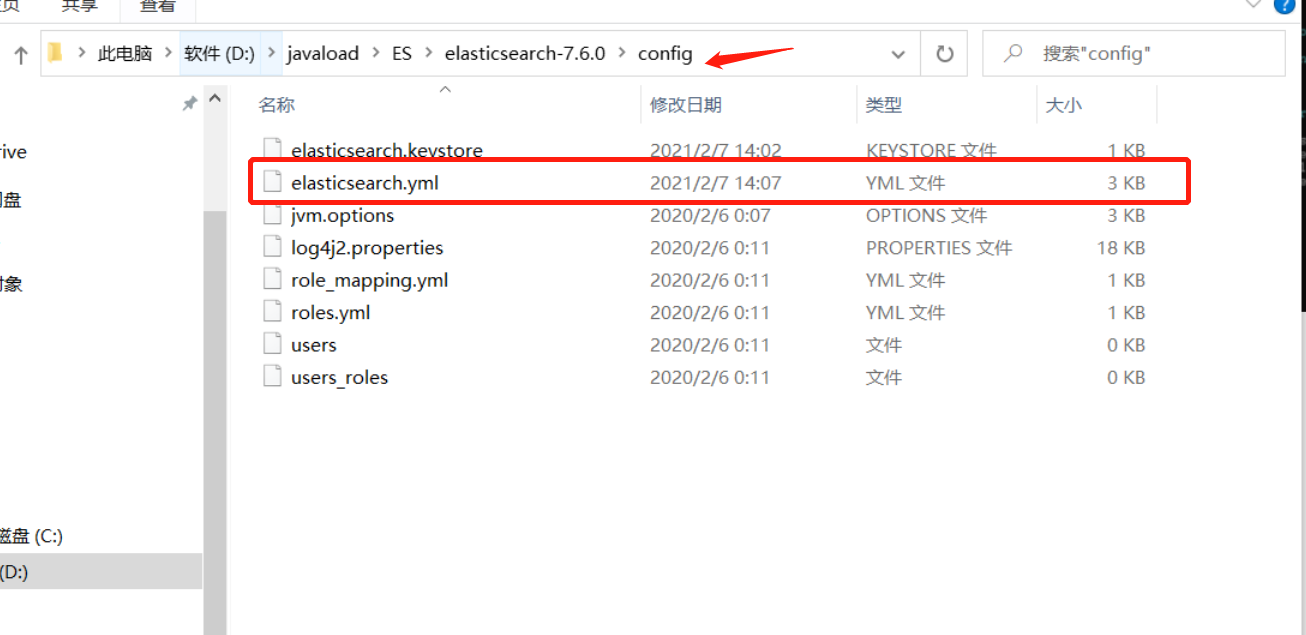Expand chevron after ES in breadcrumb
Screen dimensions: 1306x635
pos(428,54)
